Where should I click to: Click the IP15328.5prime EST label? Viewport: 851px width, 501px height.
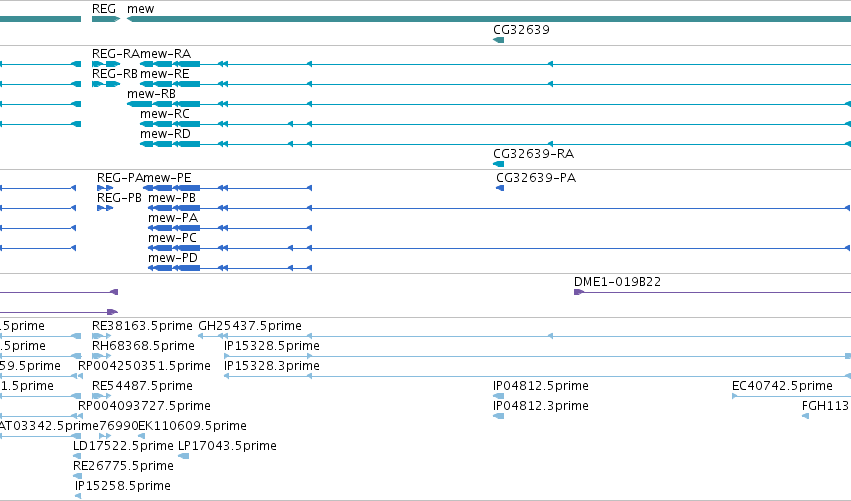coord(272,346)
